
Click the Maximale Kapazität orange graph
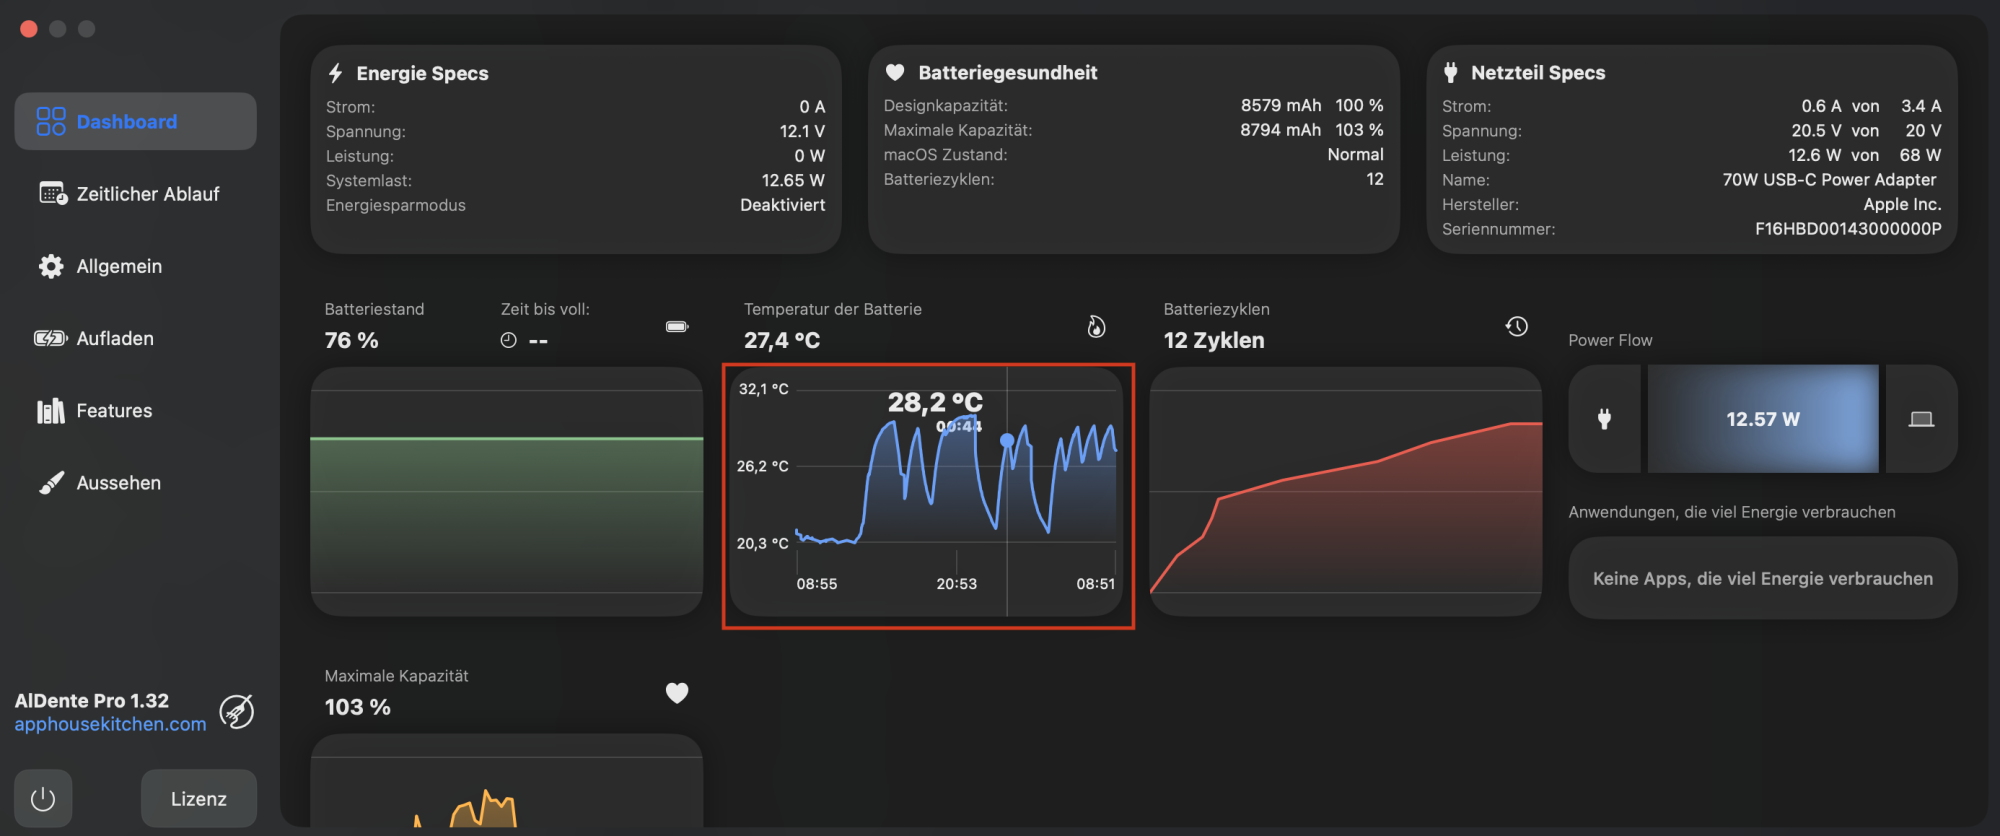(507, 781)
